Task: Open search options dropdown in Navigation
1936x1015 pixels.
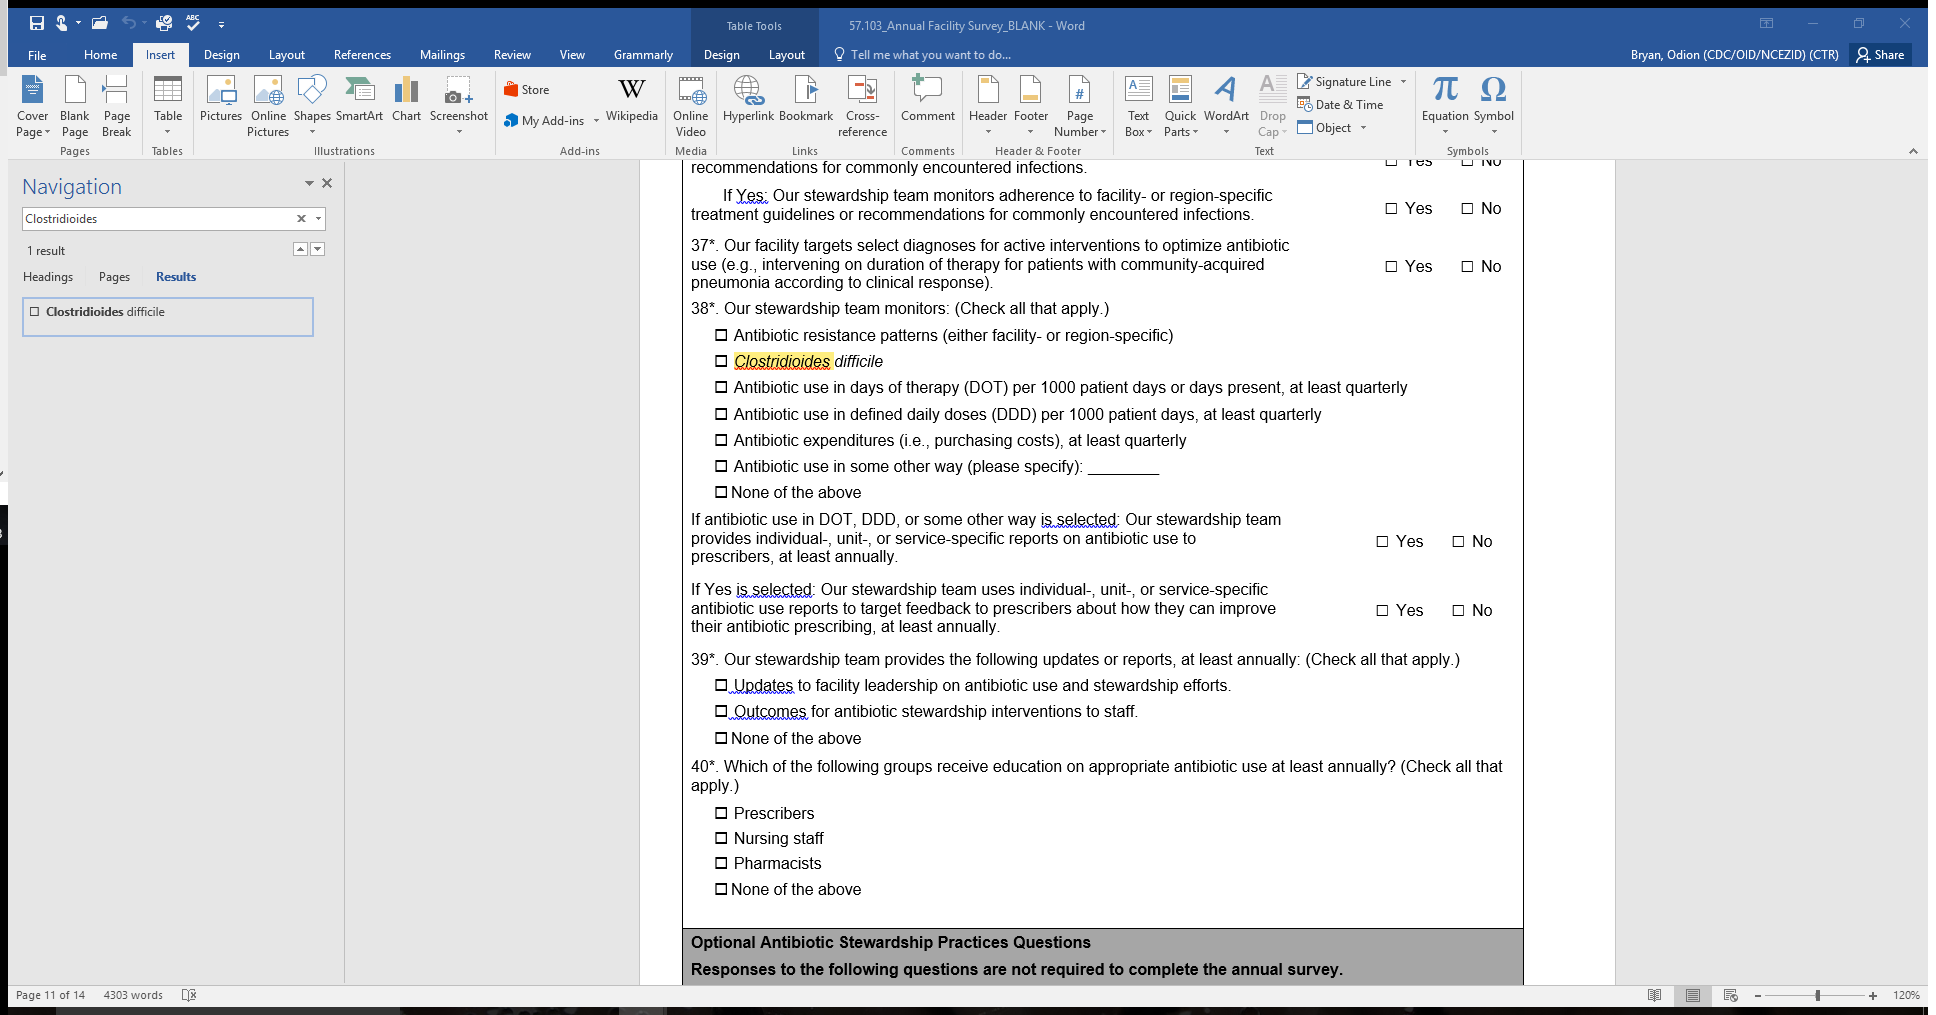Action: tap(319, 219)
